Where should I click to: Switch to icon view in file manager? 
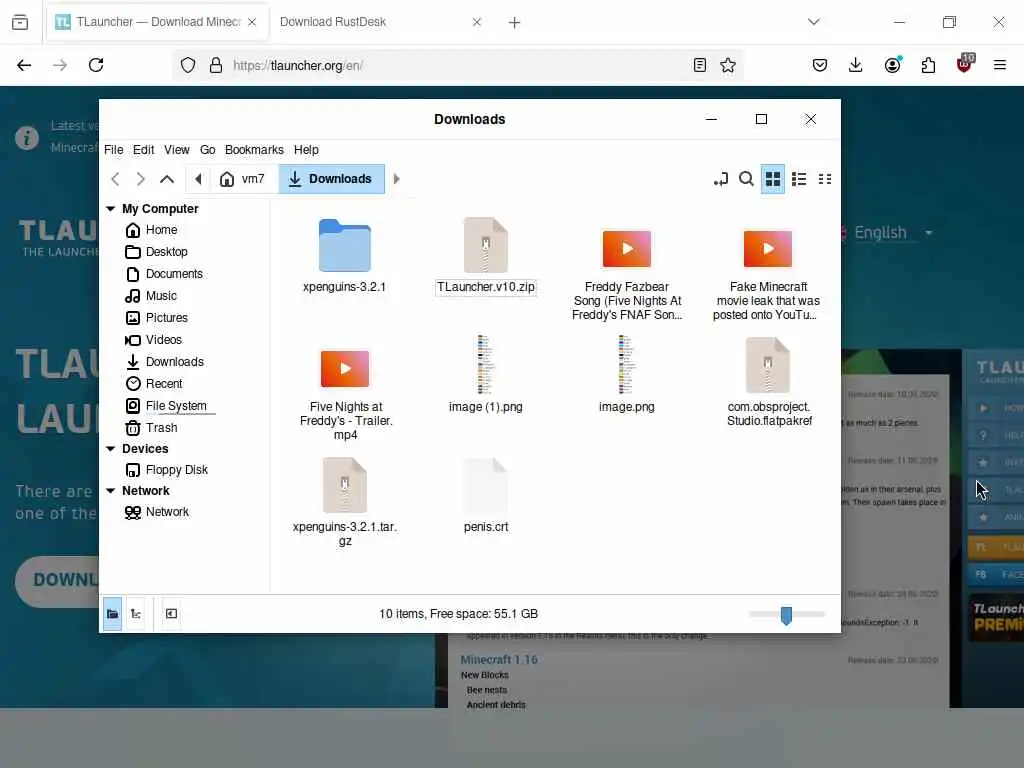click(x=773, y=179)
